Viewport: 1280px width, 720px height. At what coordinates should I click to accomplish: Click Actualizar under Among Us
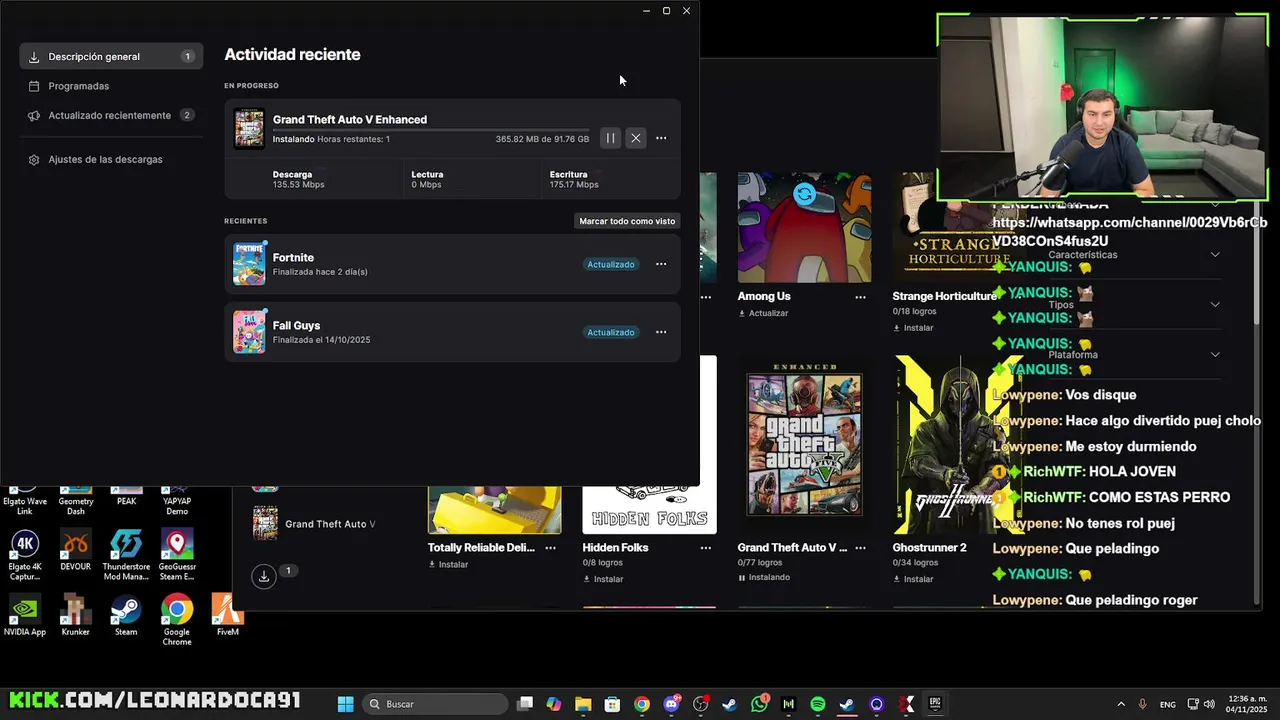763,313
